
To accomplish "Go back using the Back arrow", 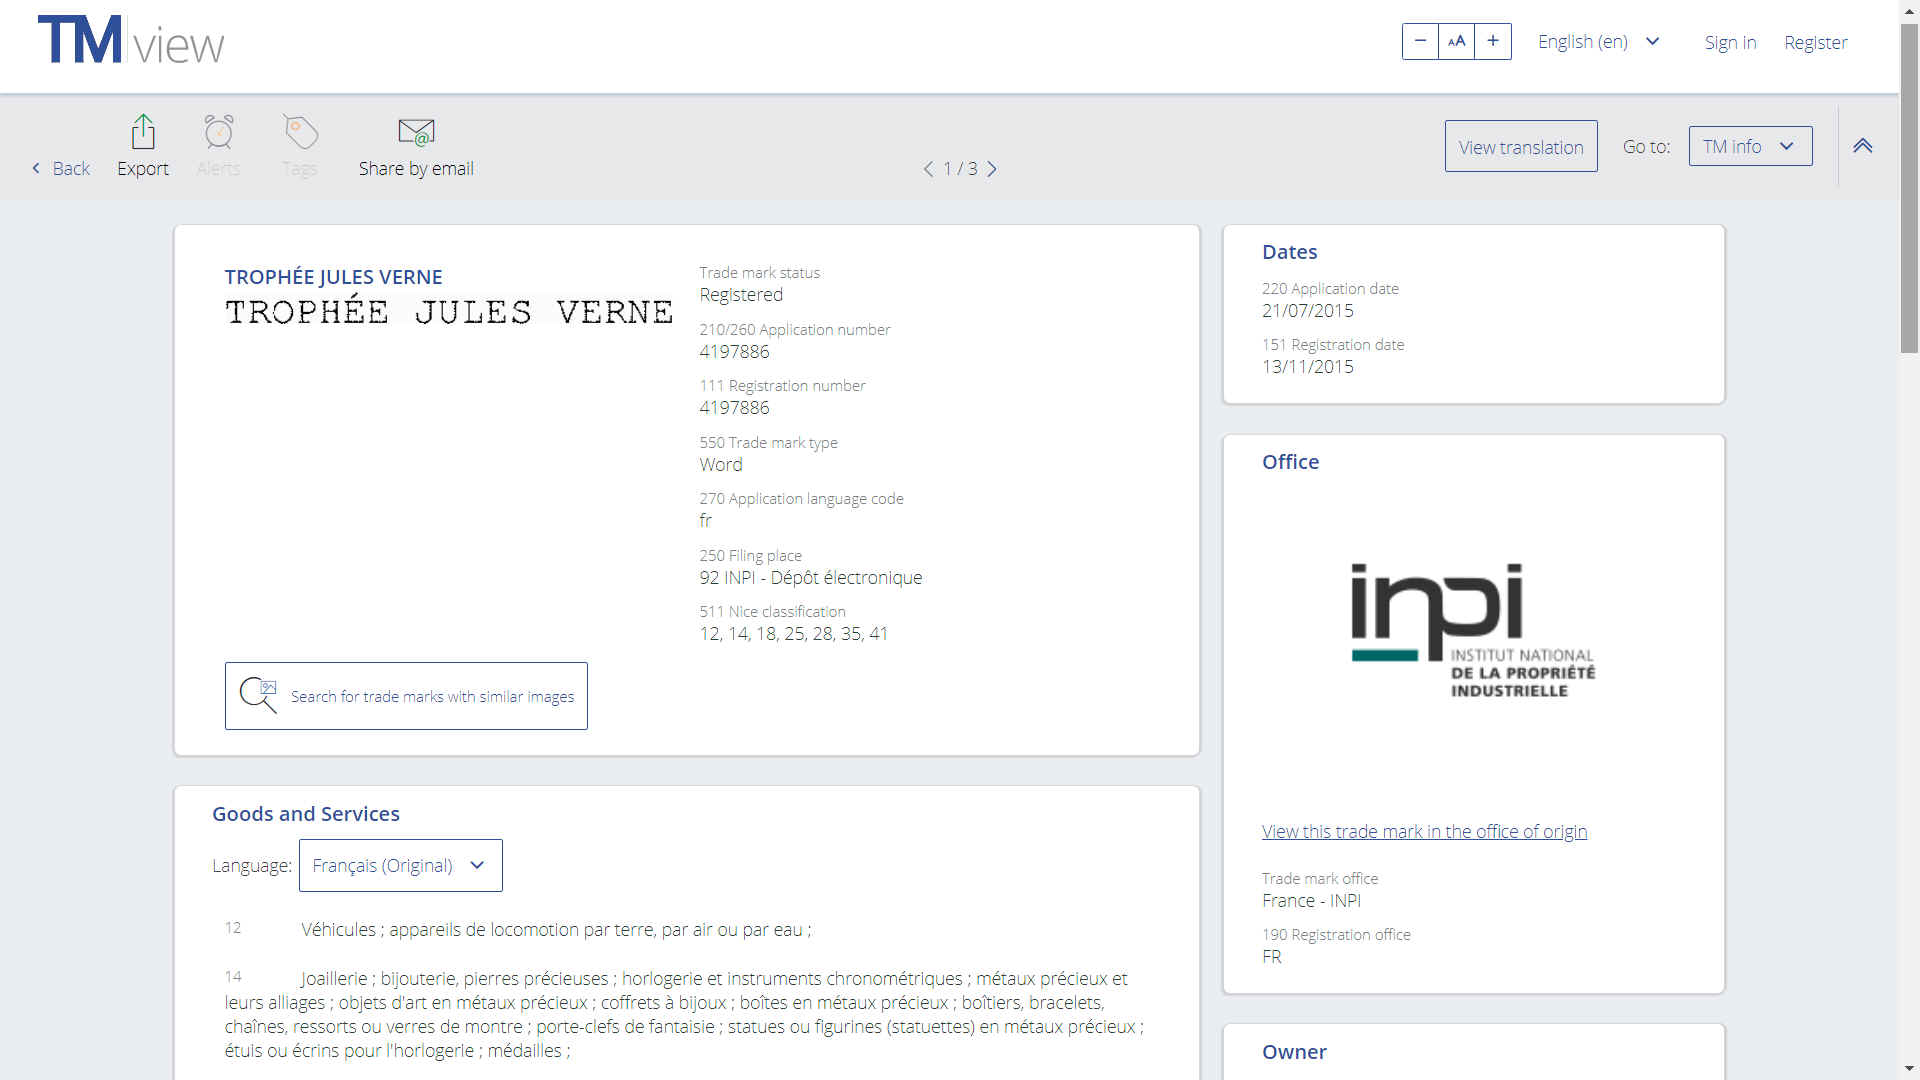I will (x=61, y=168).
